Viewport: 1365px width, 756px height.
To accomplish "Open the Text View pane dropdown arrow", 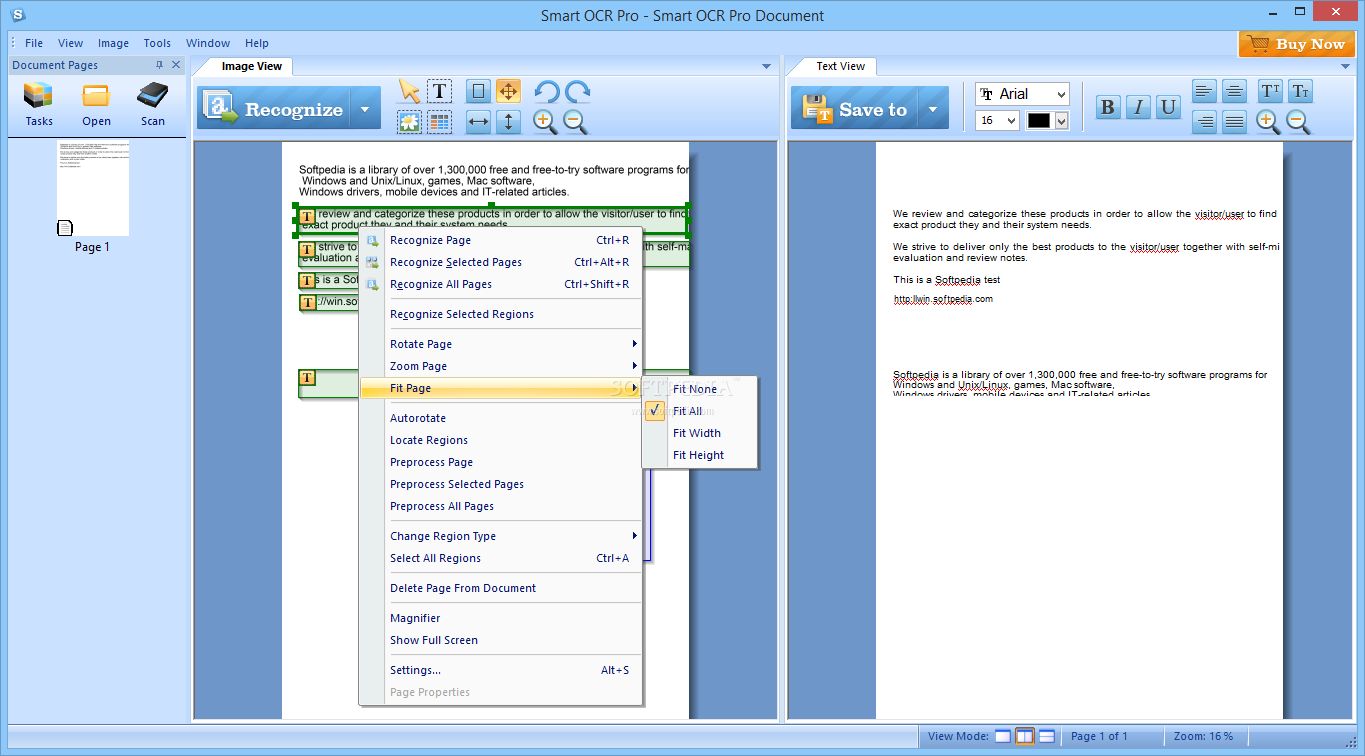I will 1345,66.
